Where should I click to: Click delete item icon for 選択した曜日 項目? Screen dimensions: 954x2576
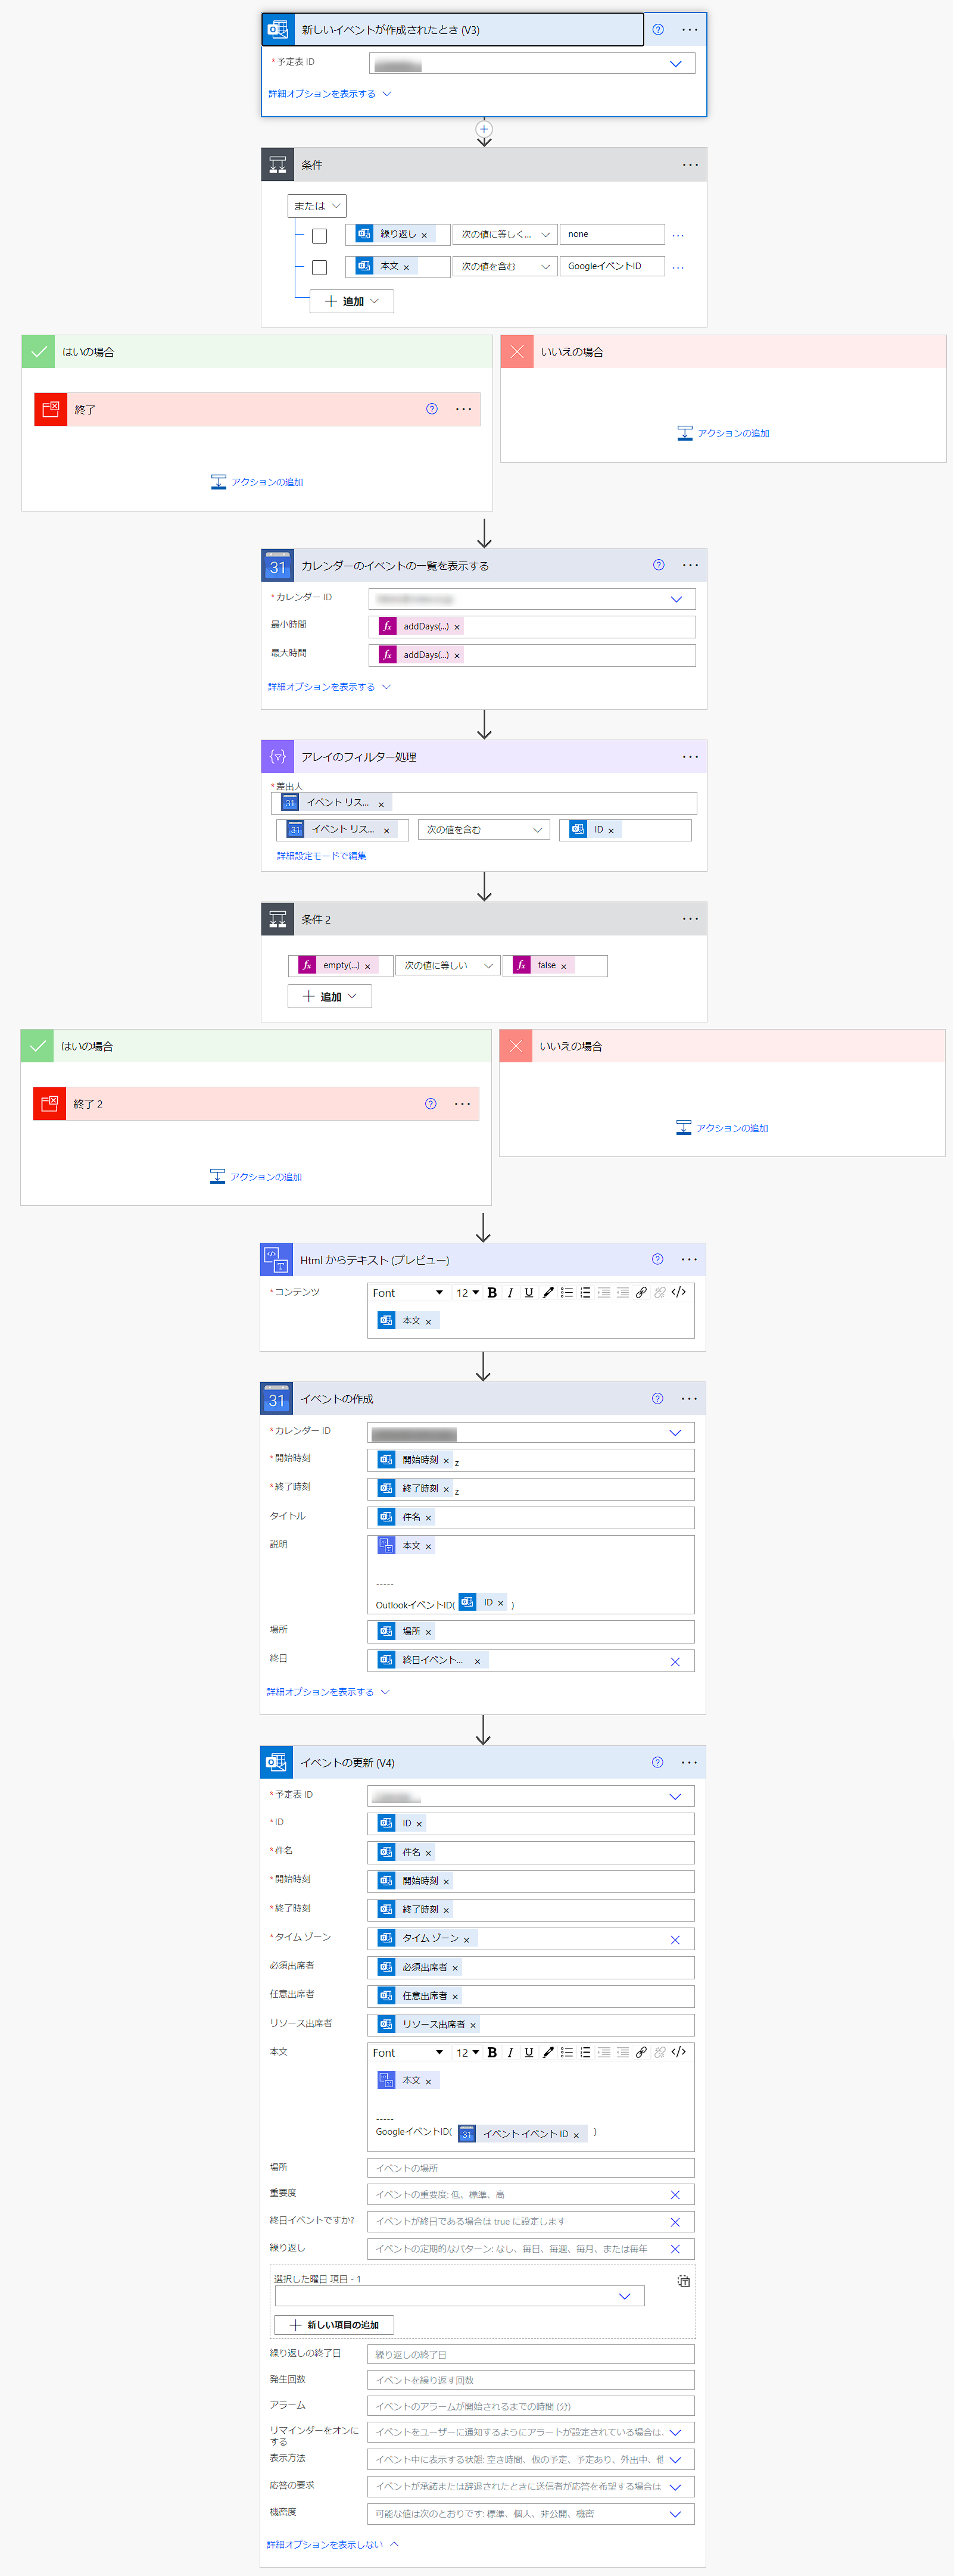pos(683,2282)
